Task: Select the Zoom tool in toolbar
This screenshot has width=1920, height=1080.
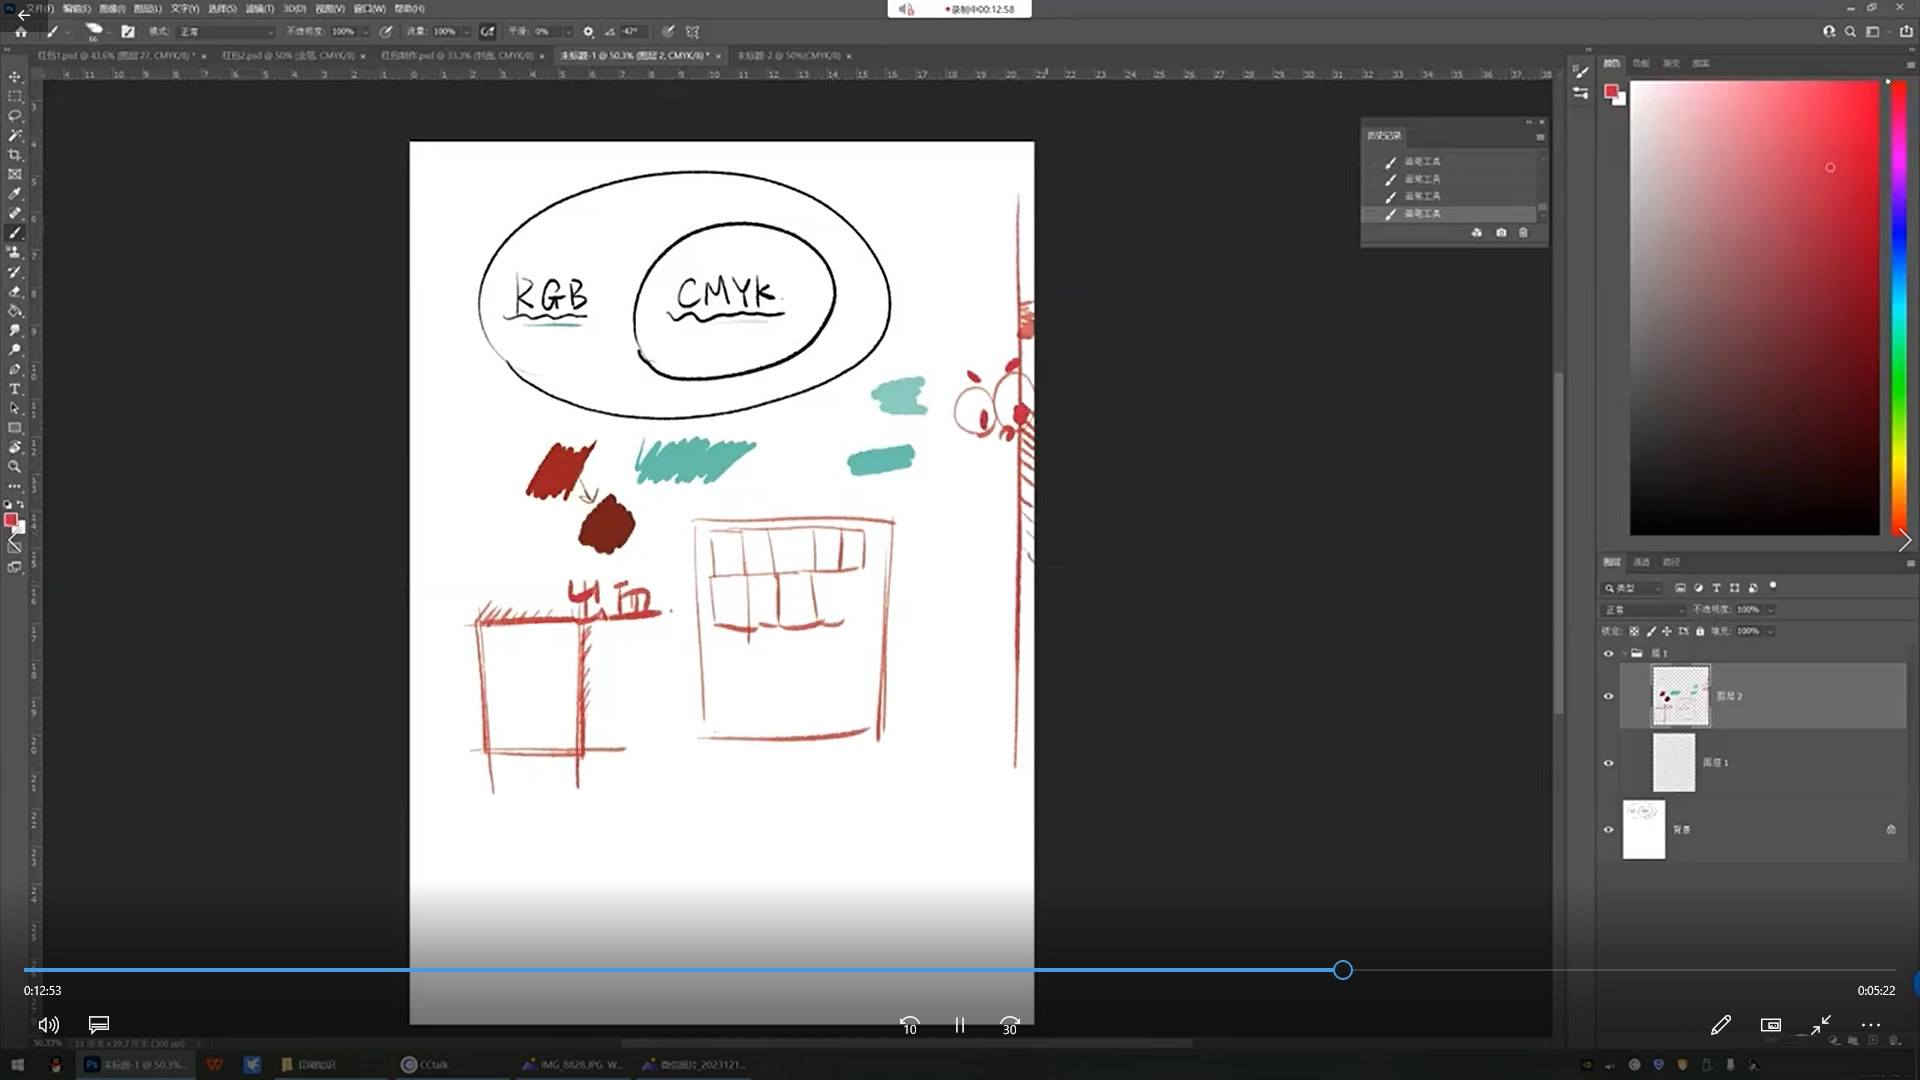Action: point(14,467)
